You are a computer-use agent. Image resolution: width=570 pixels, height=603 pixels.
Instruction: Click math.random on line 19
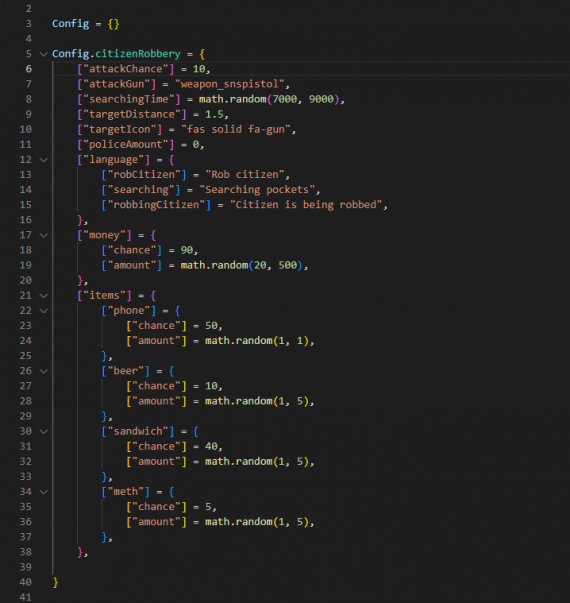pos(214,265)
